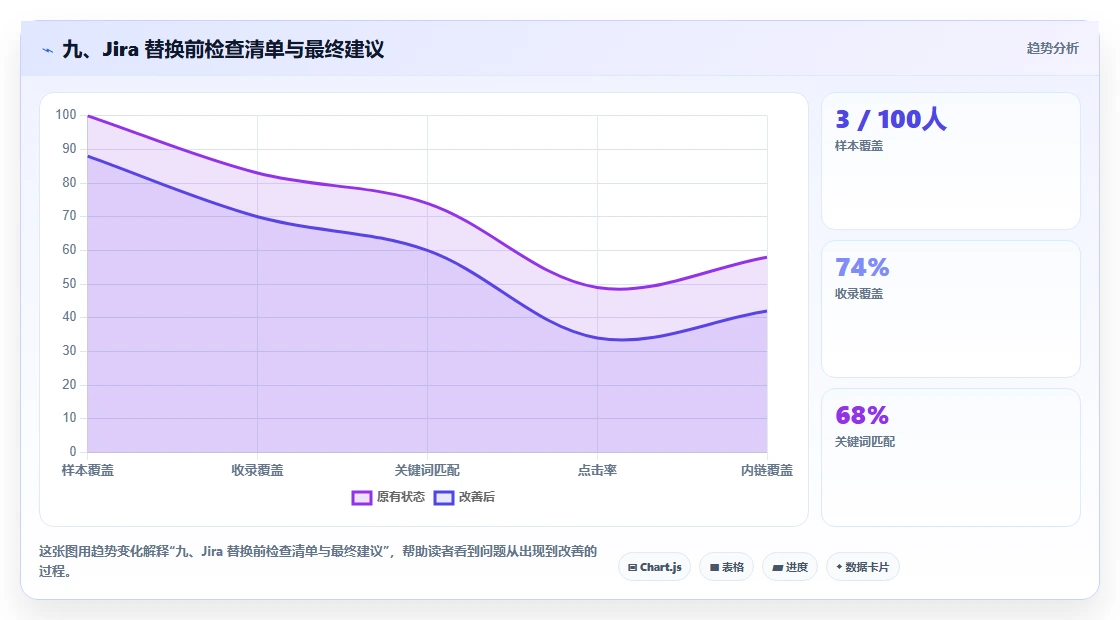
Task: Click the y-axis value 50
Action: tap(69, 284)
